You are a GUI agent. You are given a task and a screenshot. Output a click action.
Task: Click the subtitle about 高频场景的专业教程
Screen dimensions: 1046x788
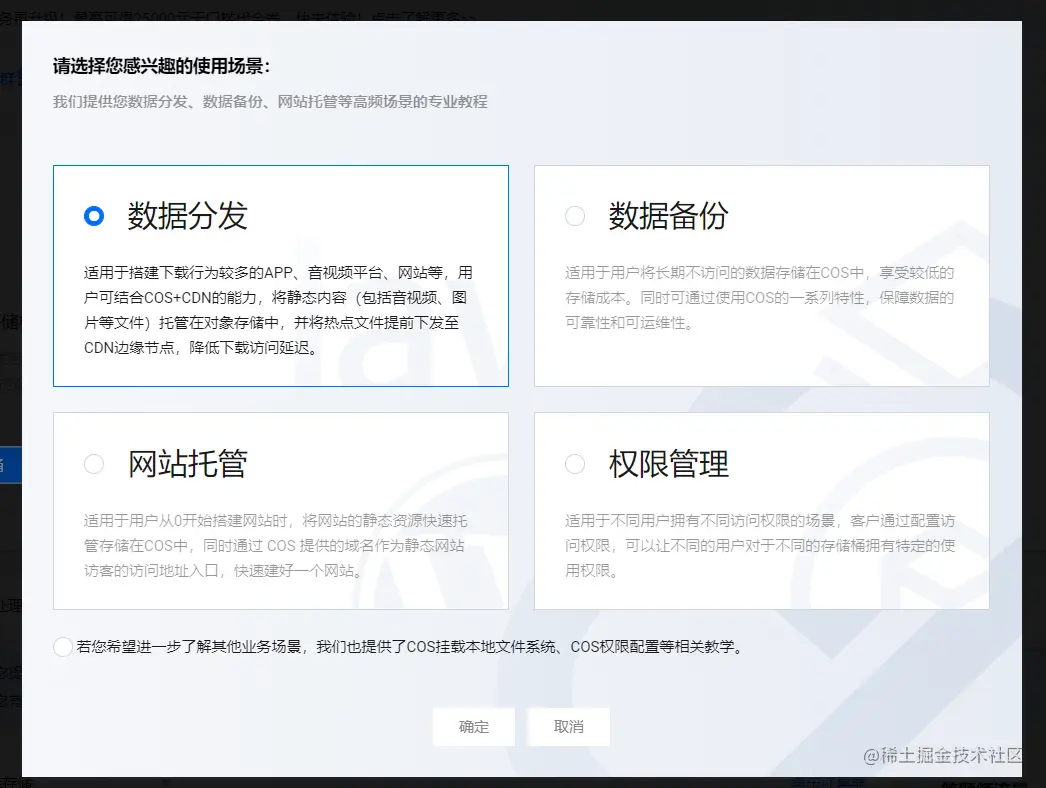pos(270,101)
